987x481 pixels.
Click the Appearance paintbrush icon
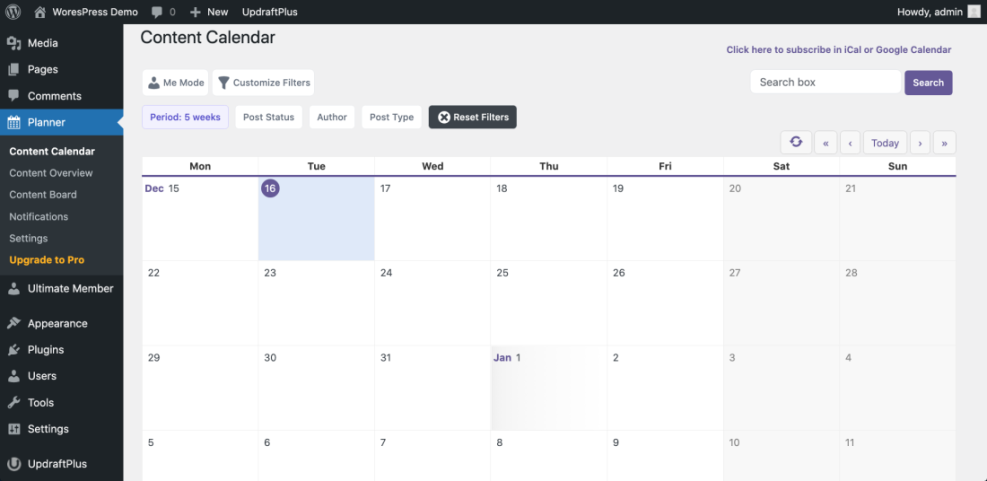[x=14, y=324]
